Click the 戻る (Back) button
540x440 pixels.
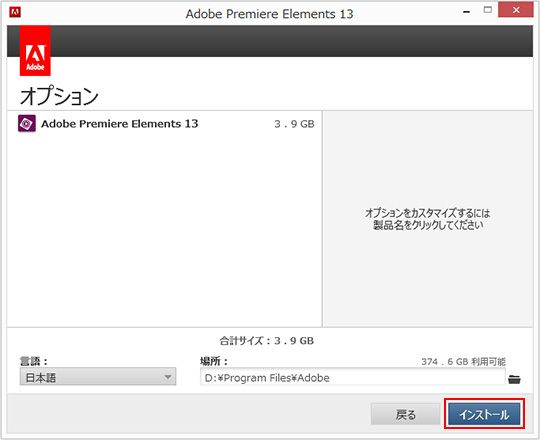405,414
